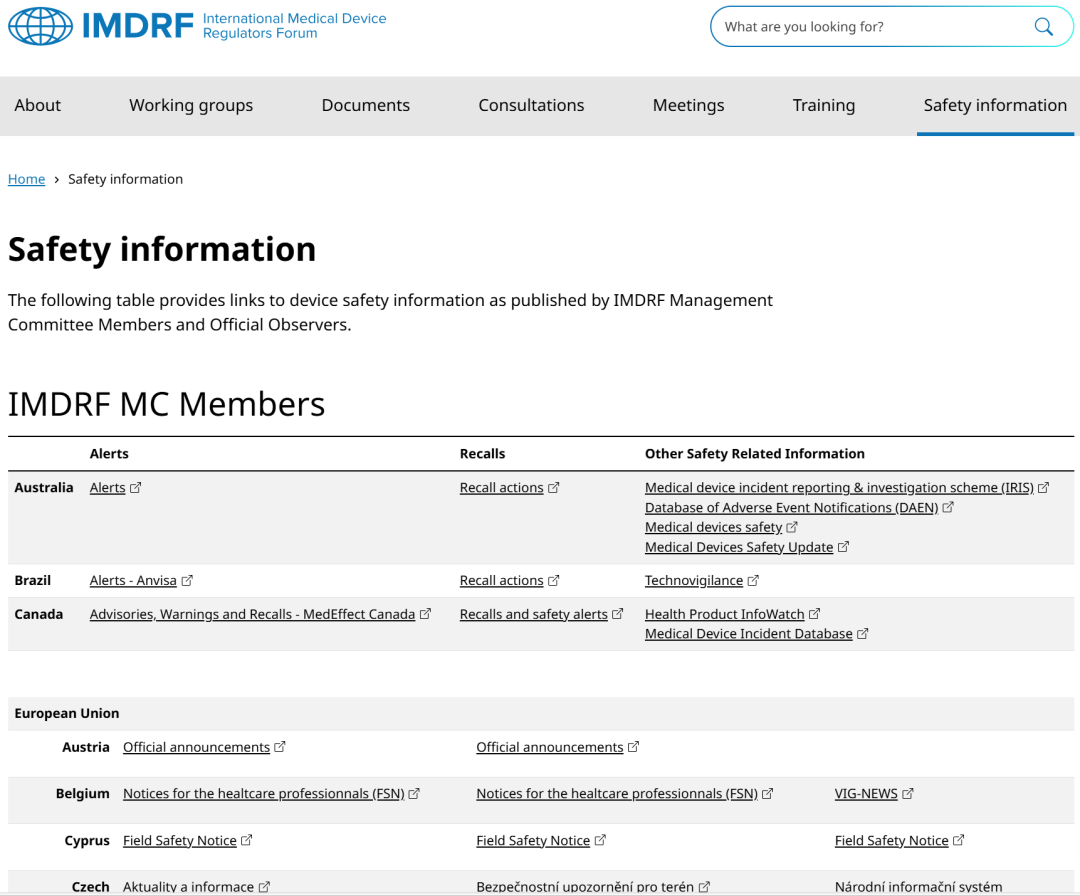
Task: Click the external-link icon beside VIG-NEWS
Action: pyautogui.click(x=908, y=793)
